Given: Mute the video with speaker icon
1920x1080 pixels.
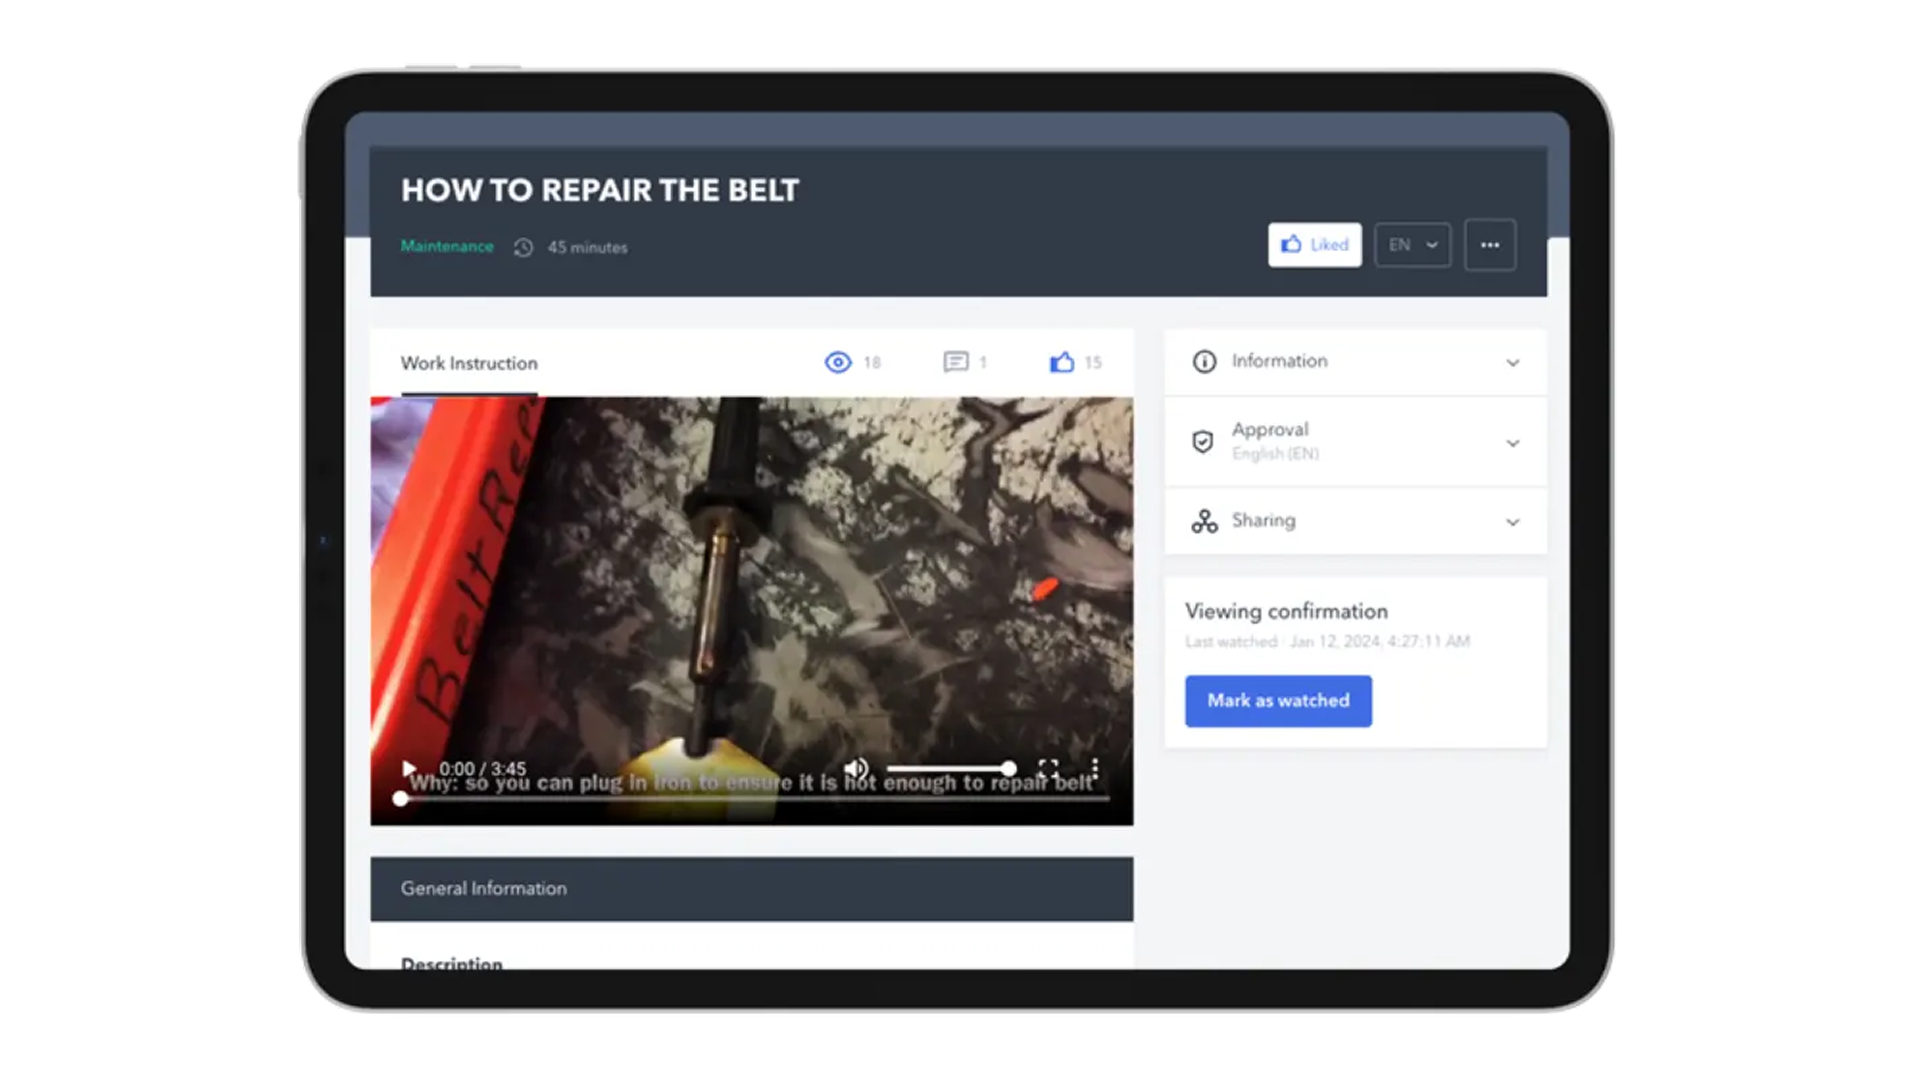Looking at the screenshot, I should pos(856,769).
